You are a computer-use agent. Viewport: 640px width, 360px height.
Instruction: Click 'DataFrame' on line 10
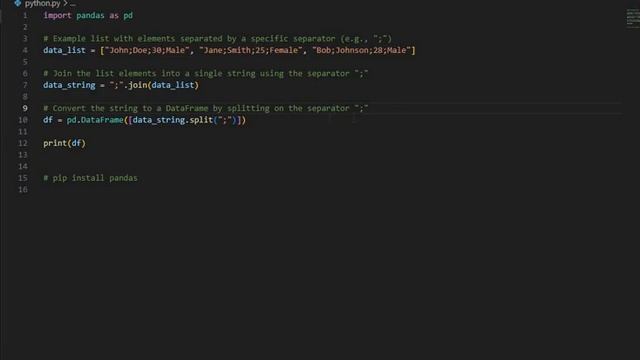(x=102, y=120)
